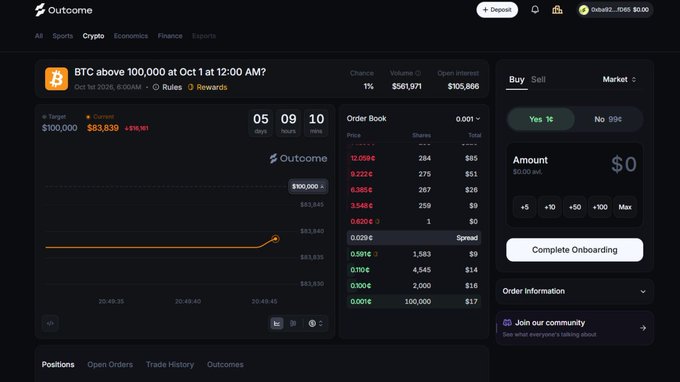
Task: Click bid price 0.001¢ row
Action: click(x=414, y=301)
